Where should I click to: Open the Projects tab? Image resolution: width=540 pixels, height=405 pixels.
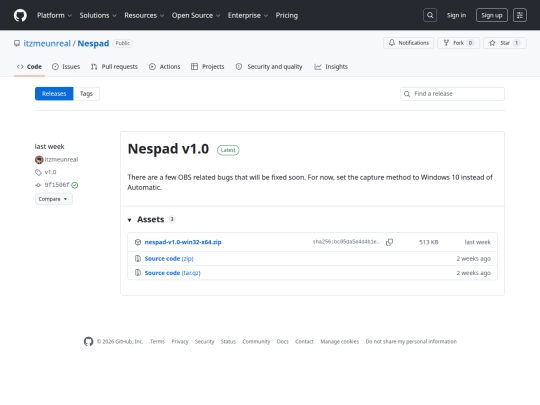pos(208,66)
